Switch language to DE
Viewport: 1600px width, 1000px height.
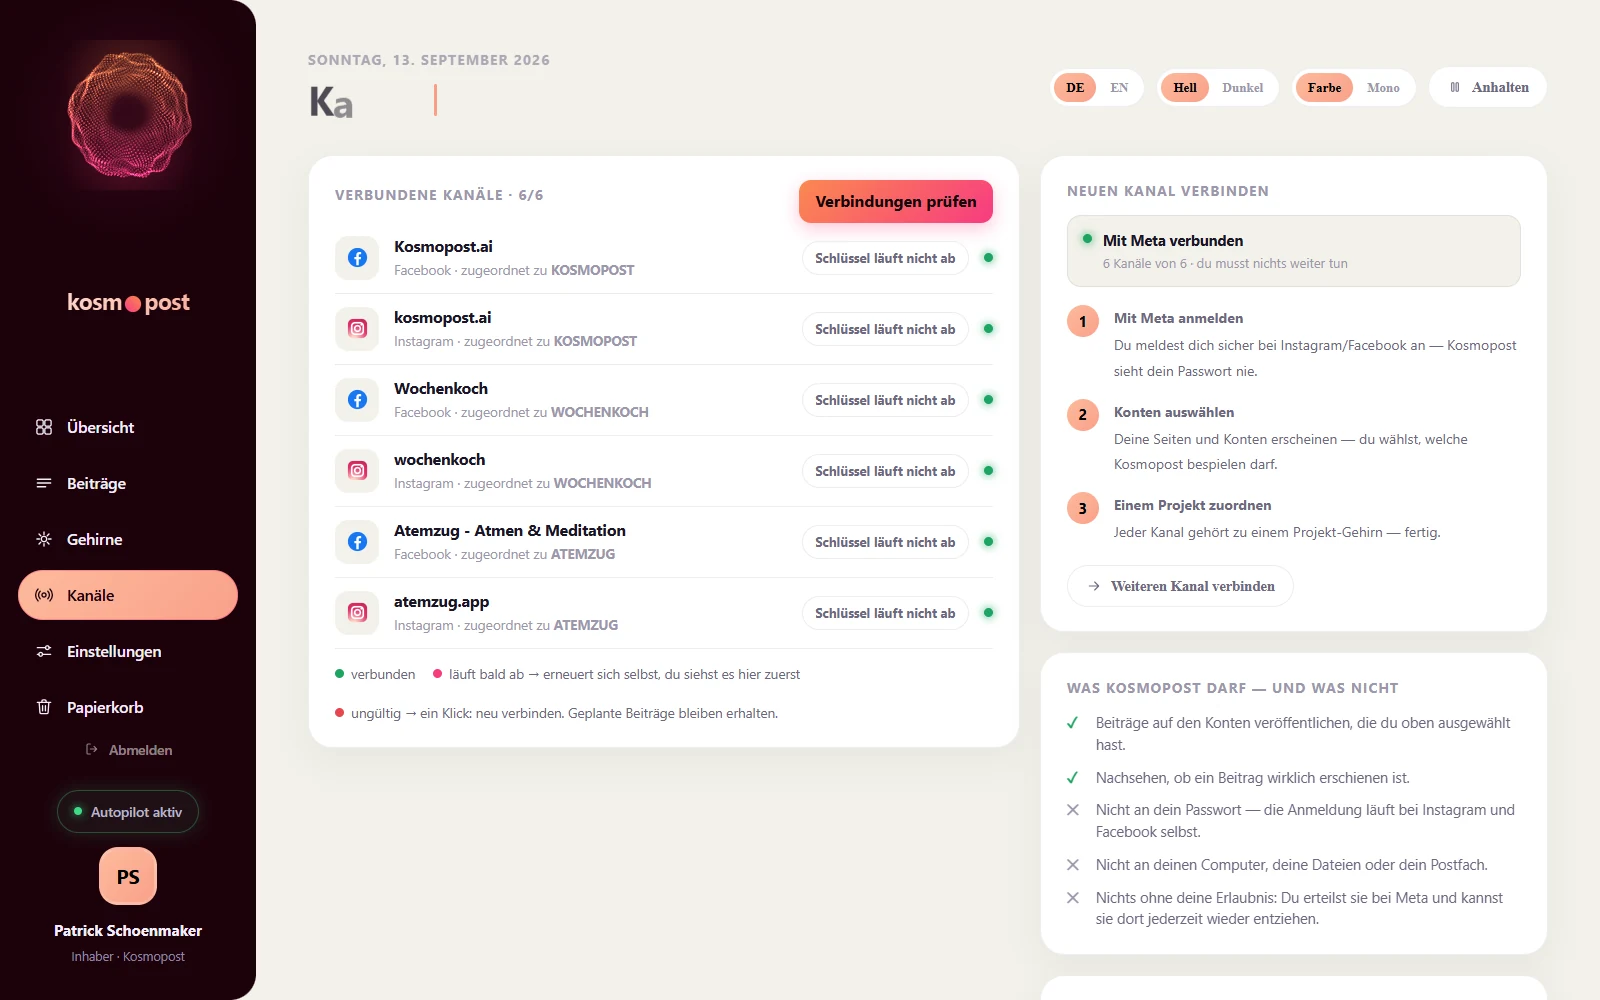tap(1075, 87)
